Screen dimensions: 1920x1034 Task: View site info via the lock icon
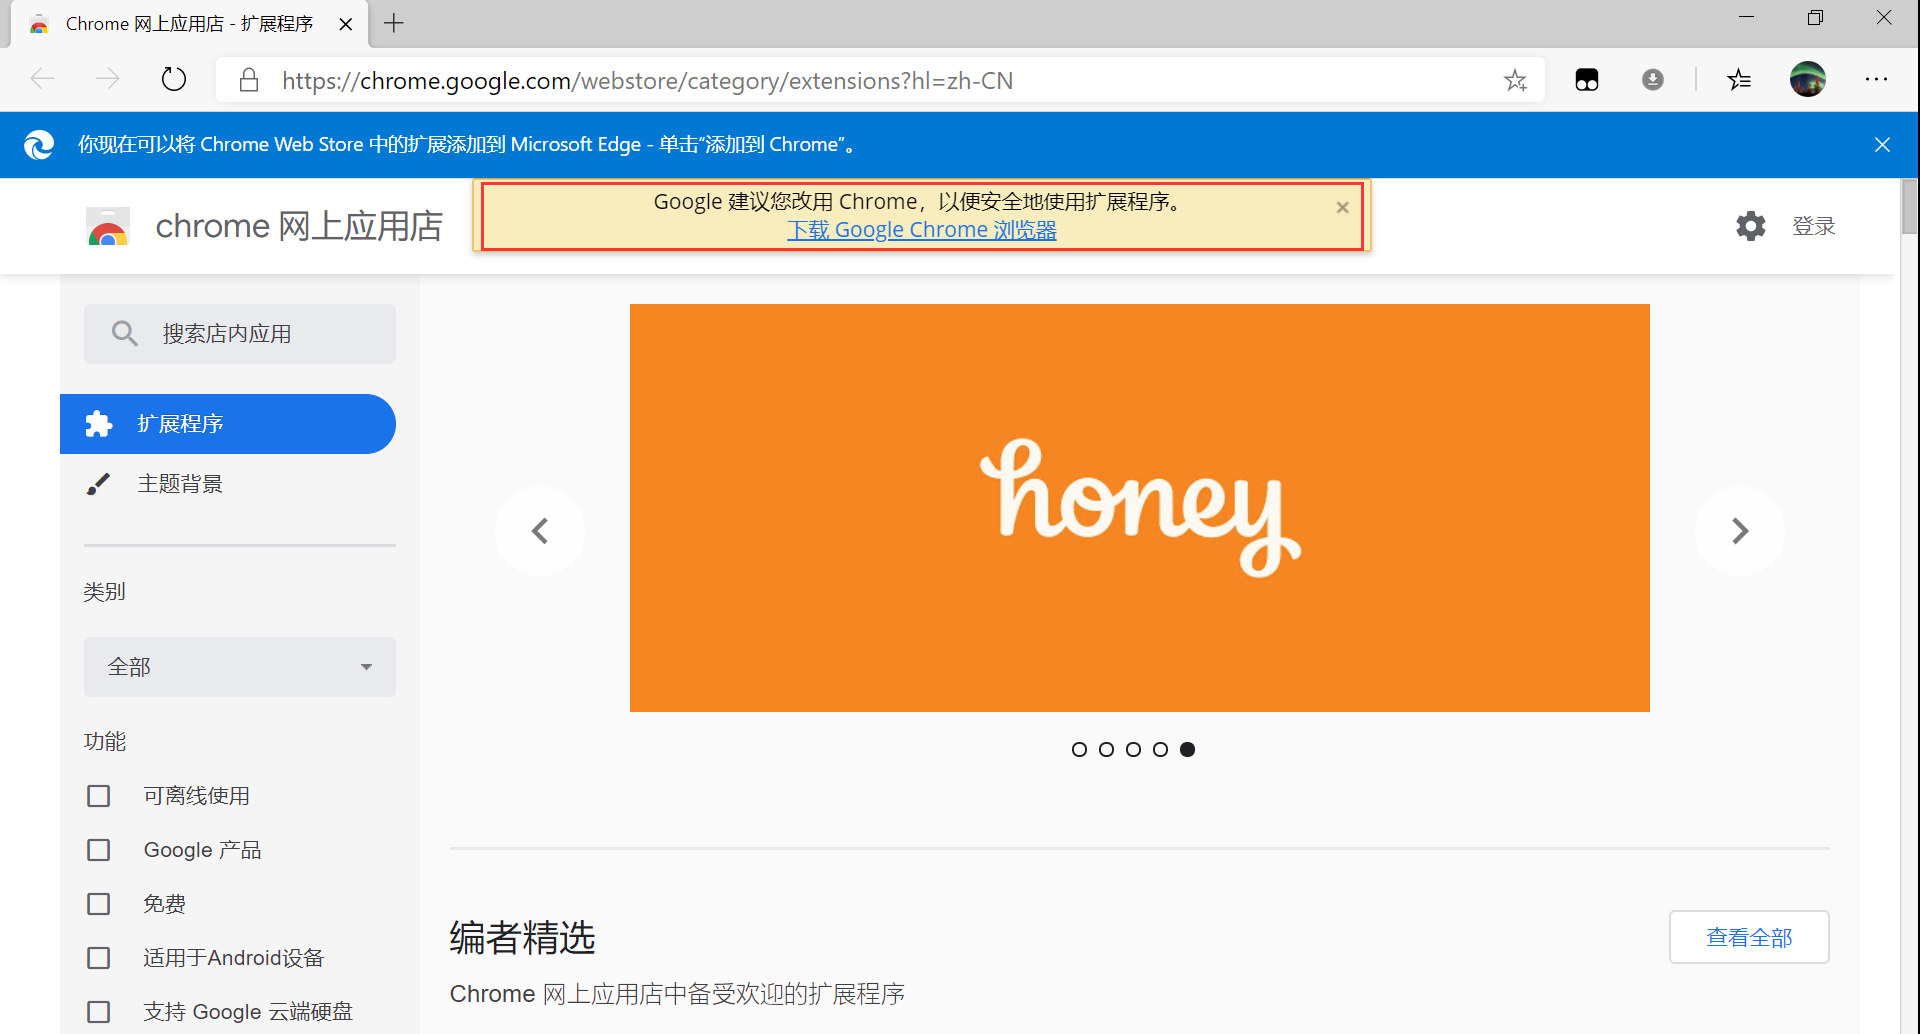249,80
